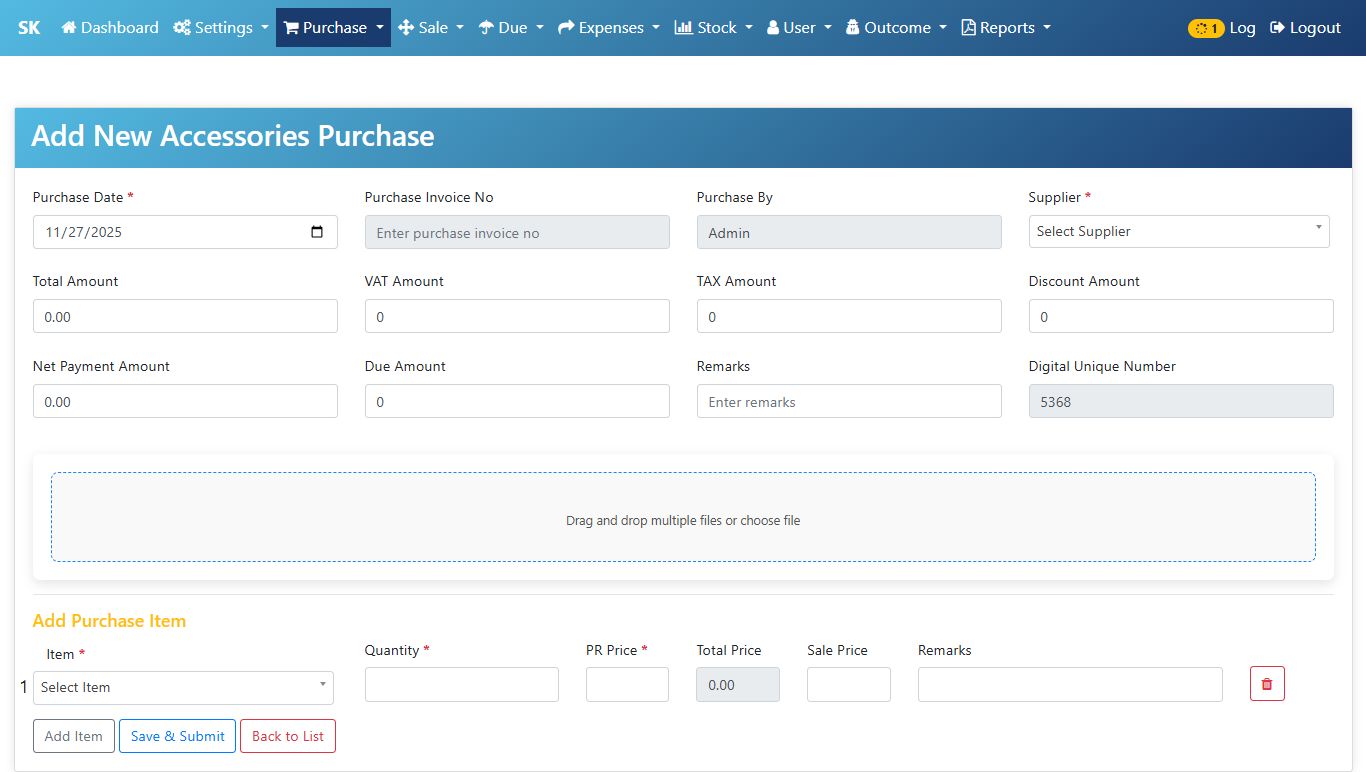
Task: Click the yellow notification badge beside Log
Action: pyautogui.click(x=1205, y=28)
